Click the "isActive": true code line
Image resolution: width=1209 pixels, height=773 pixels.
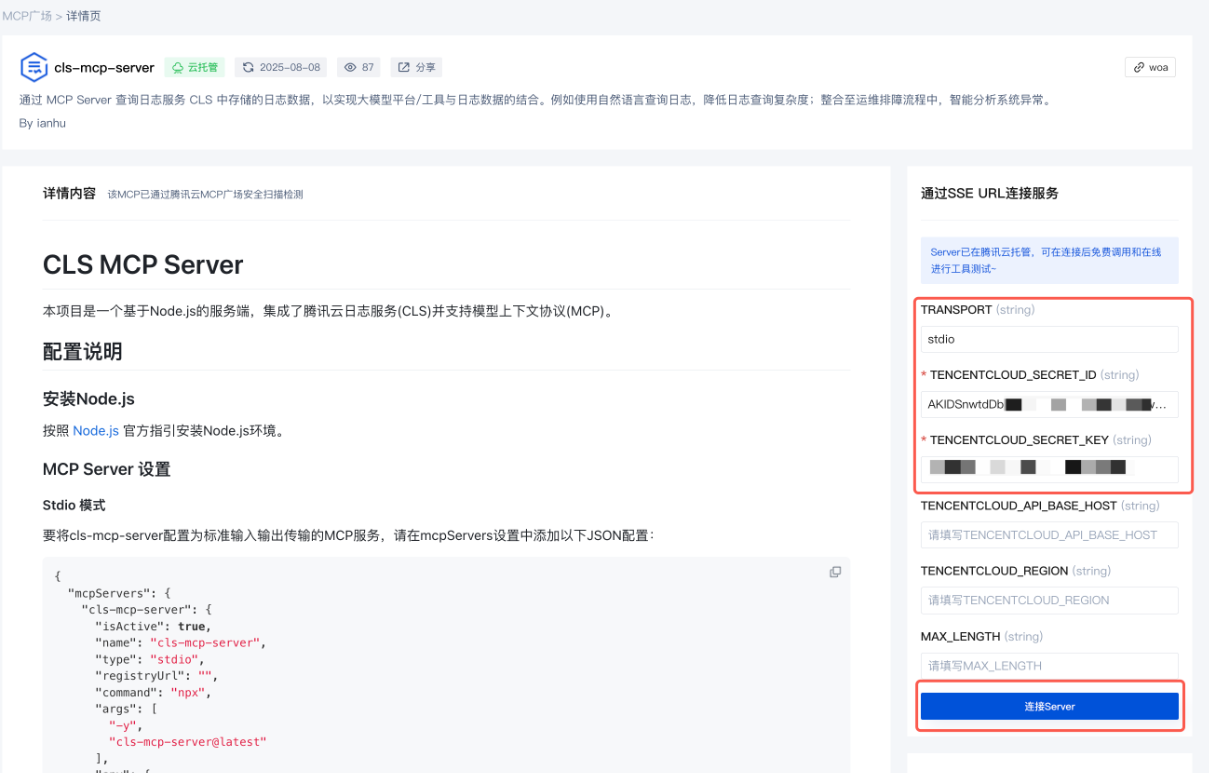(x=153, y=626)
